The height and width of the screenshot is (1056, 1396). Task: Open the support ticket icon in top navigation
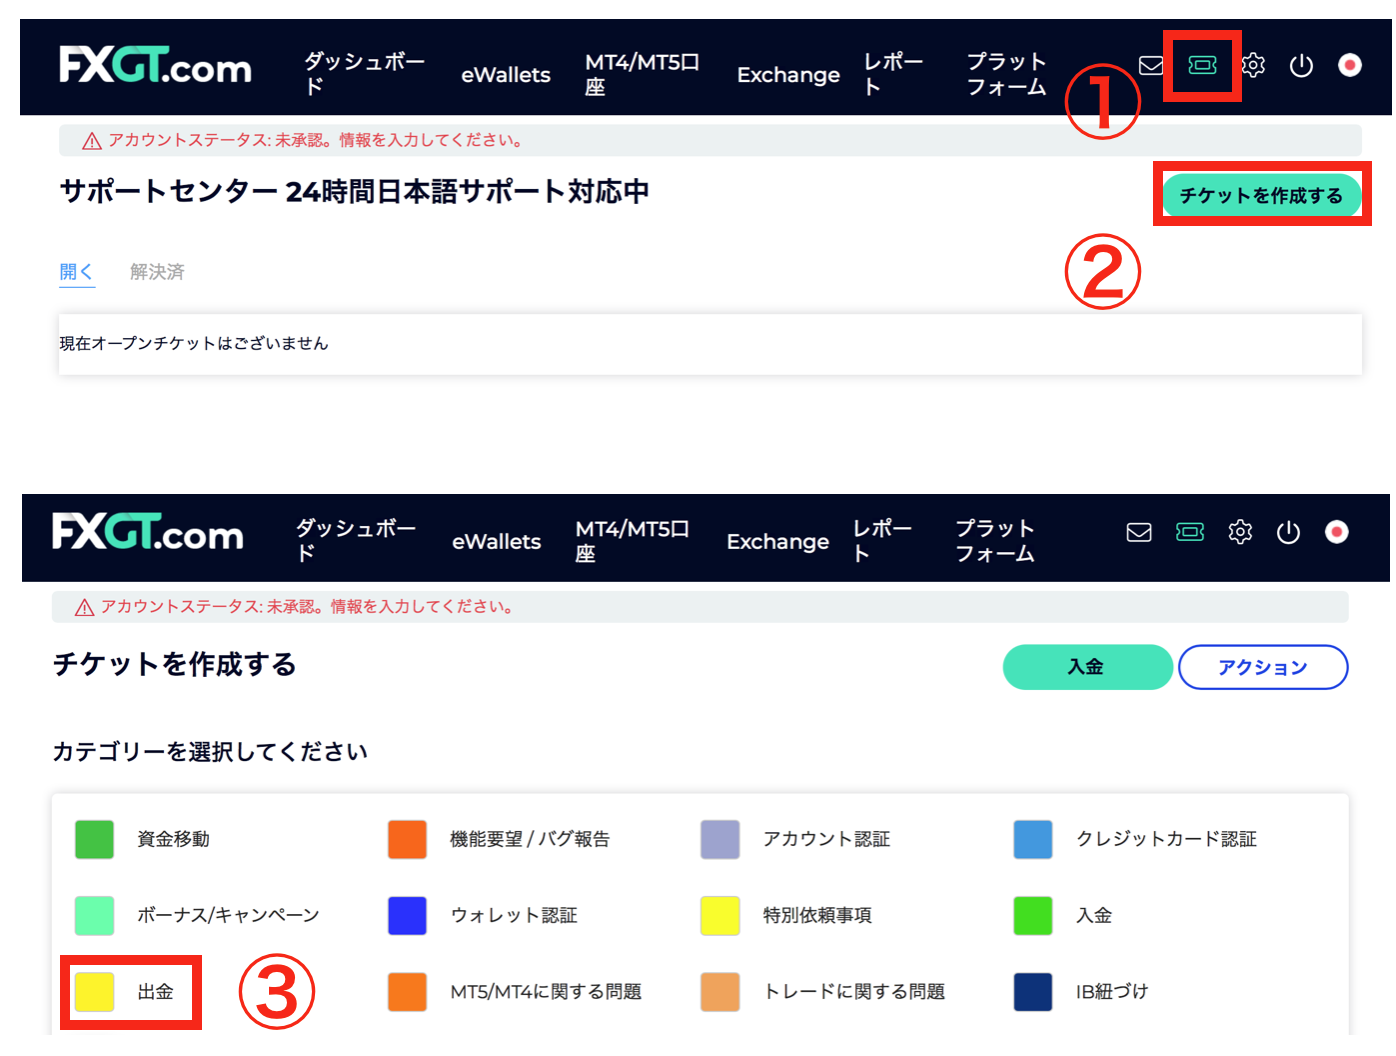click(x=1202, y=66)
